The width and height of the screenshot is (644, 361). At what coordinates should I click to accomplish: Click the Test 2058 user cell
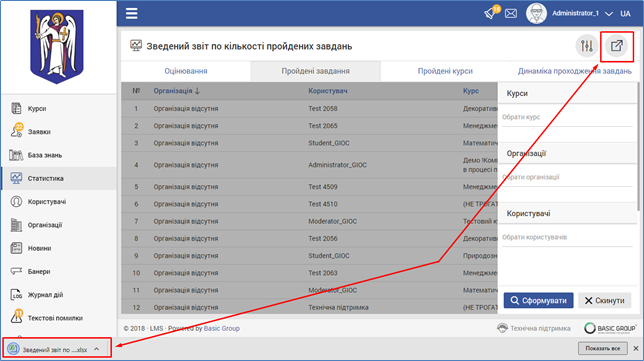pyautogui.click(x=323, y=109)
